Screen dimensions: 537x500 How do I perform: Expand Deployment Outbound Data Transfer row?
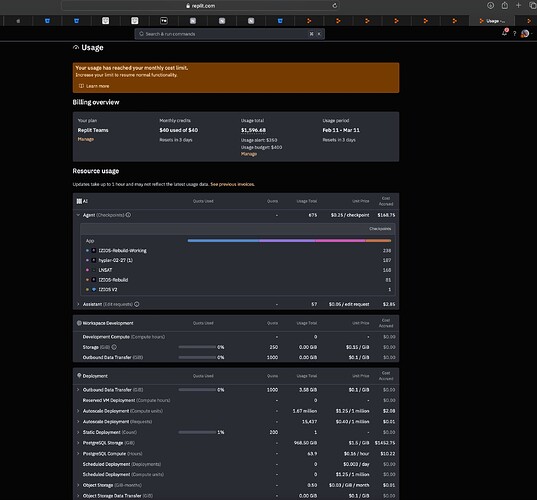[78, 390]
